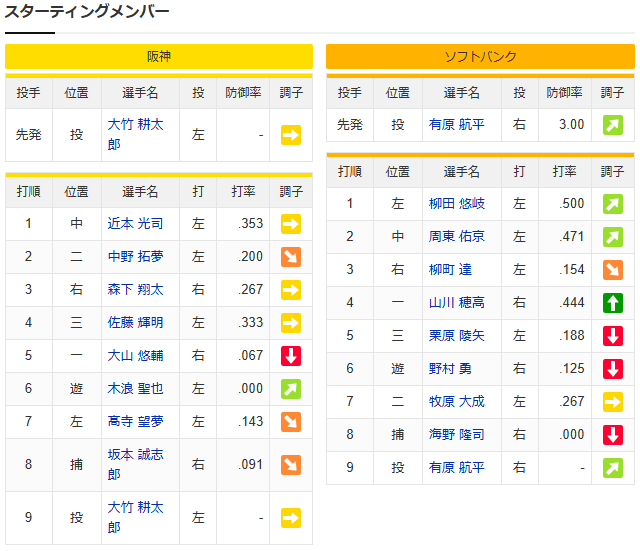Click the green rising arrow for 柳田 悠岐
Image resolution: width=640 pixels, height=551 pixels.
coord(613,204)
